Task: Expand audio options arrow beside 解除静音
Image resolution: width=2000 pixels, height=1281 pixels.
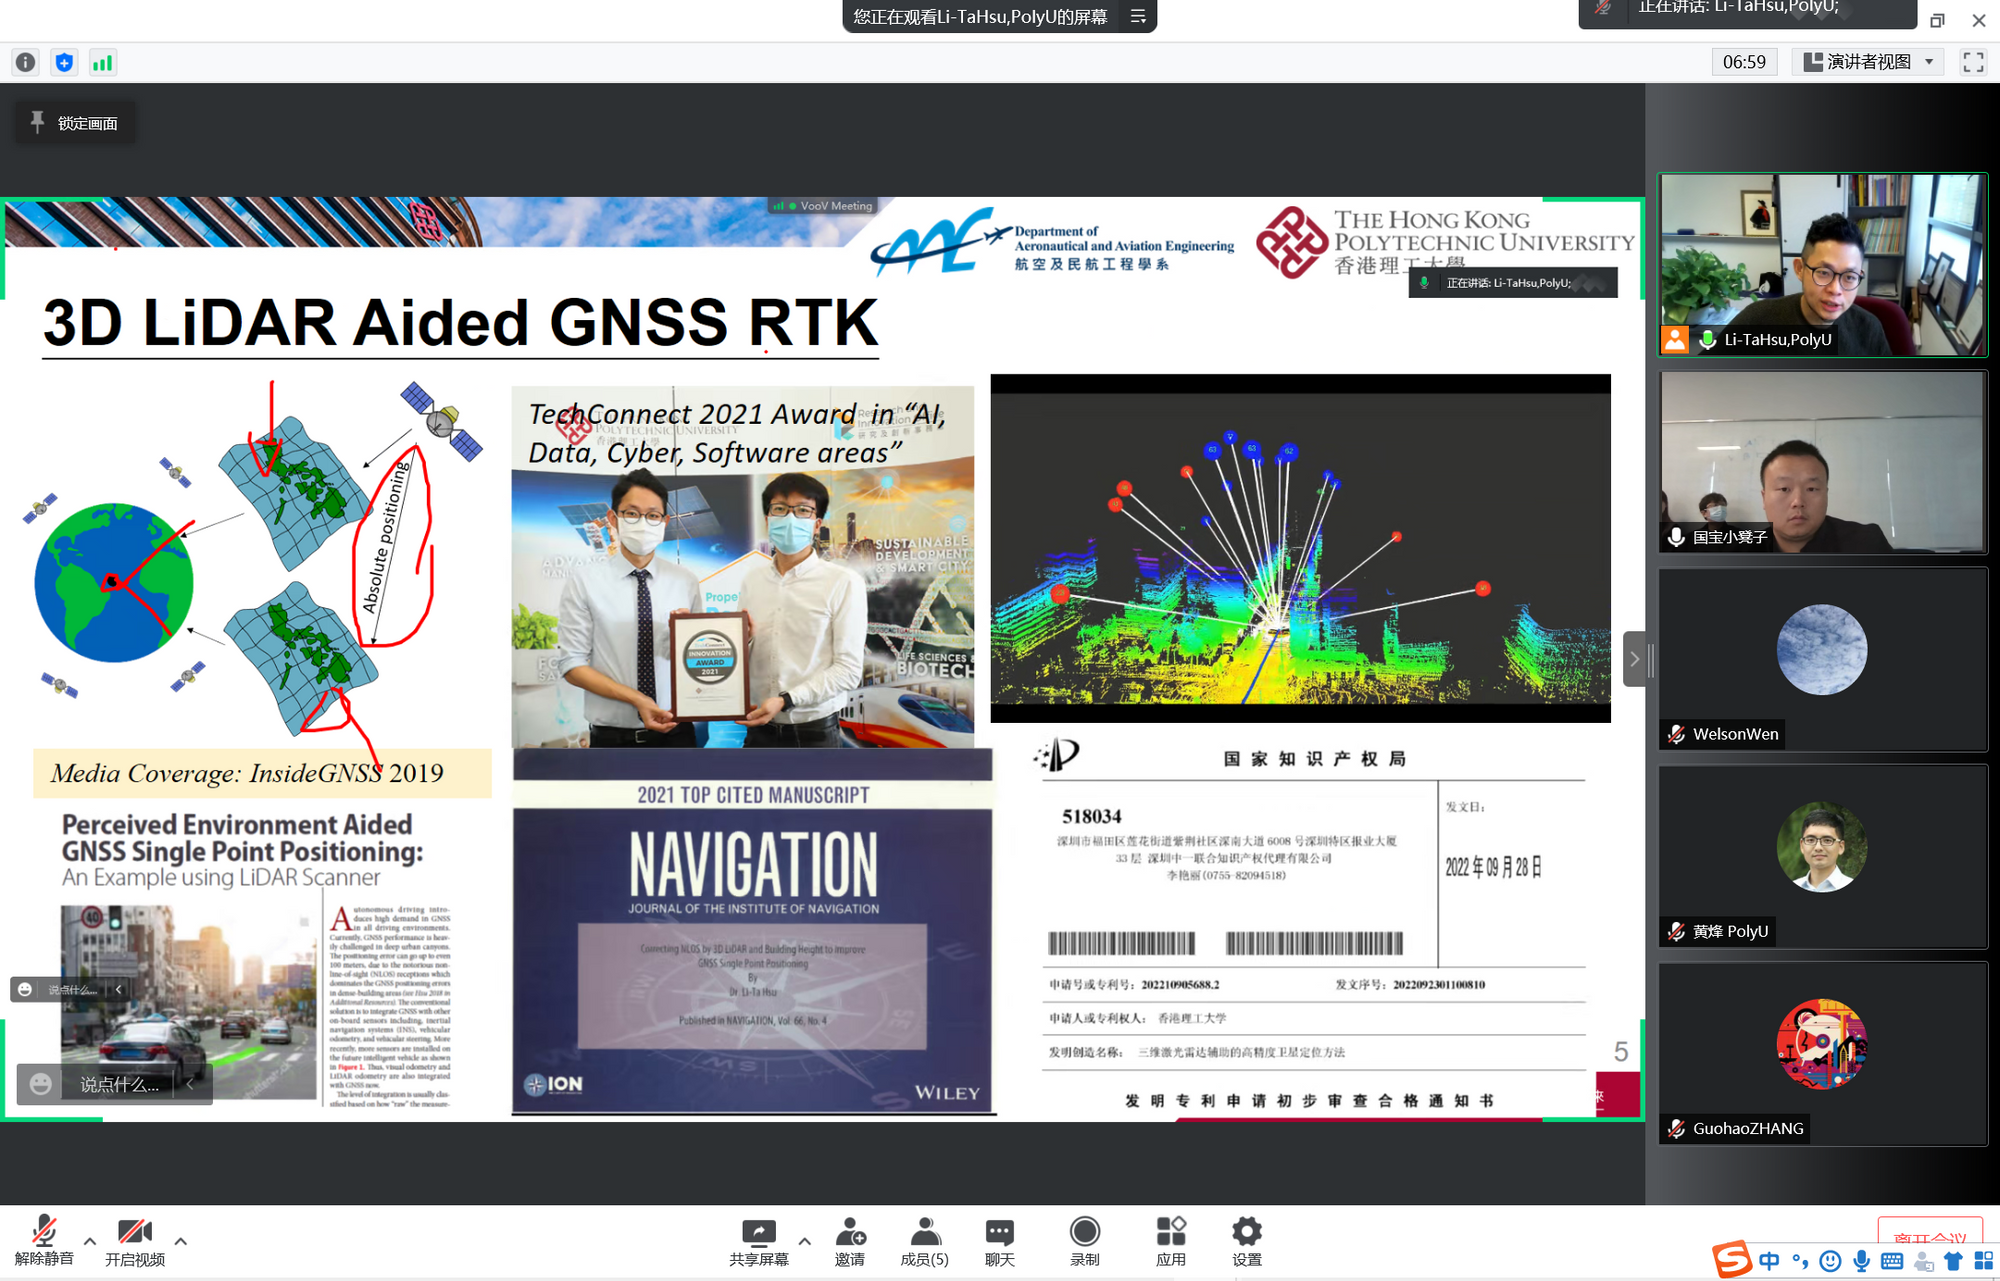Action: 90,1241
